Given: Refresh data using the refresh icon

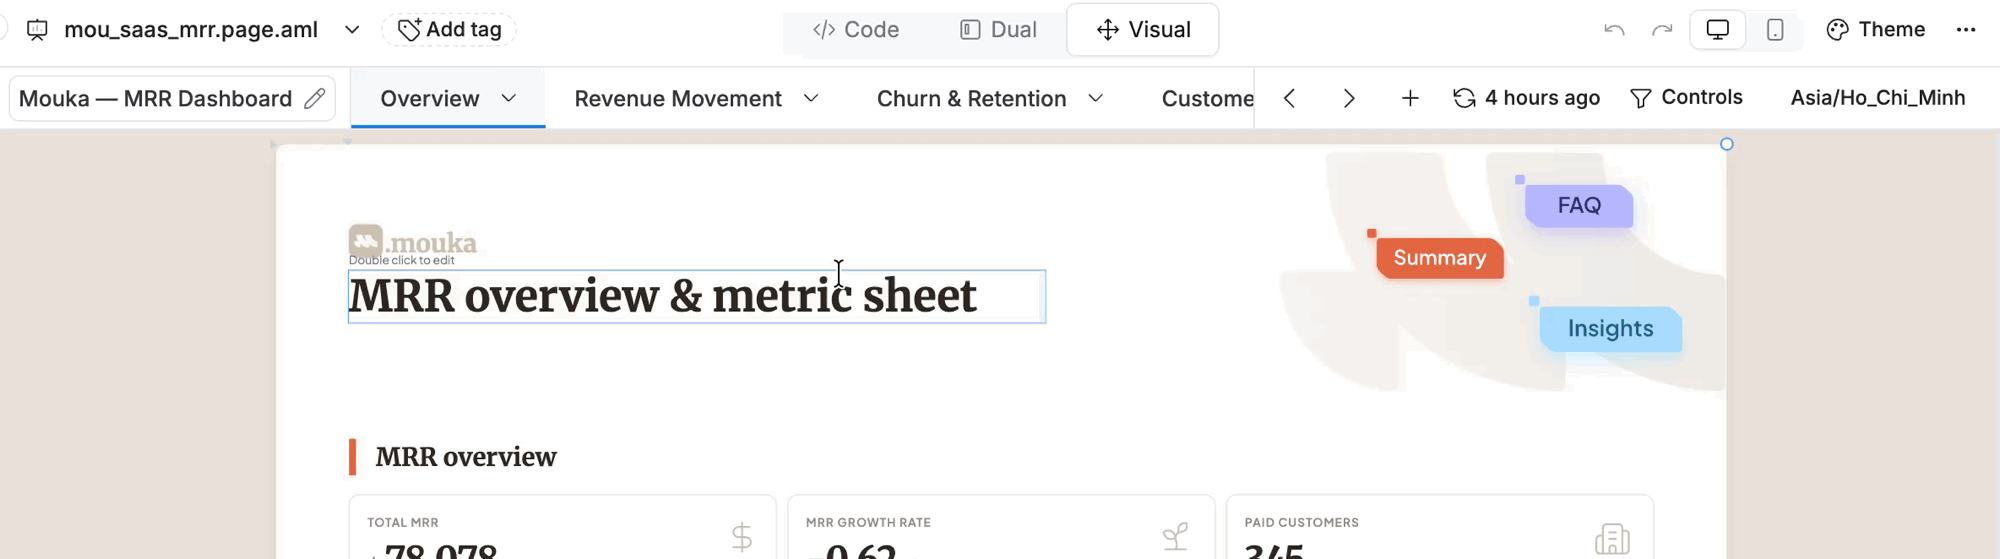Looking at the screenshot, I should tap(1464, 98).
